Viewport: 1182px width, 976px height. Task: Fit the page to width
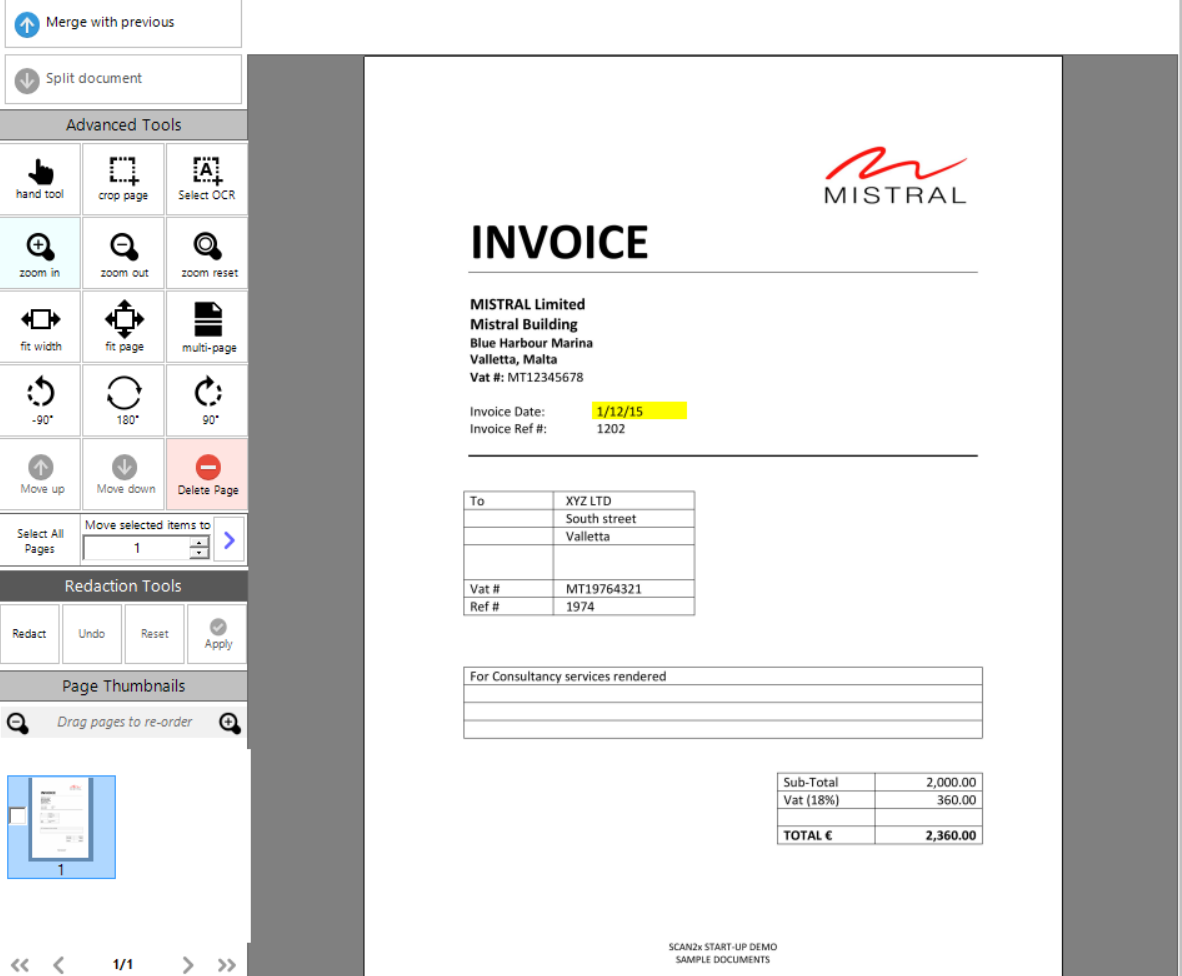point(40,327)
